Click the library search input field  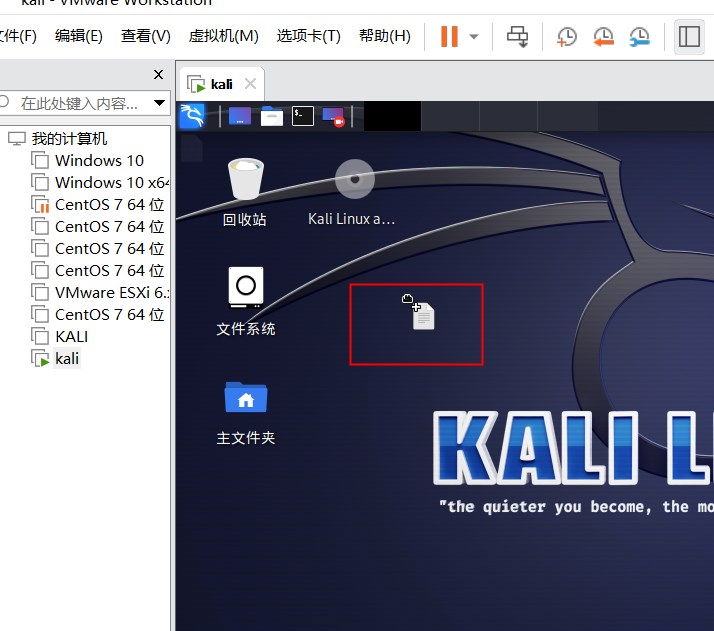(x=80, y=103)
